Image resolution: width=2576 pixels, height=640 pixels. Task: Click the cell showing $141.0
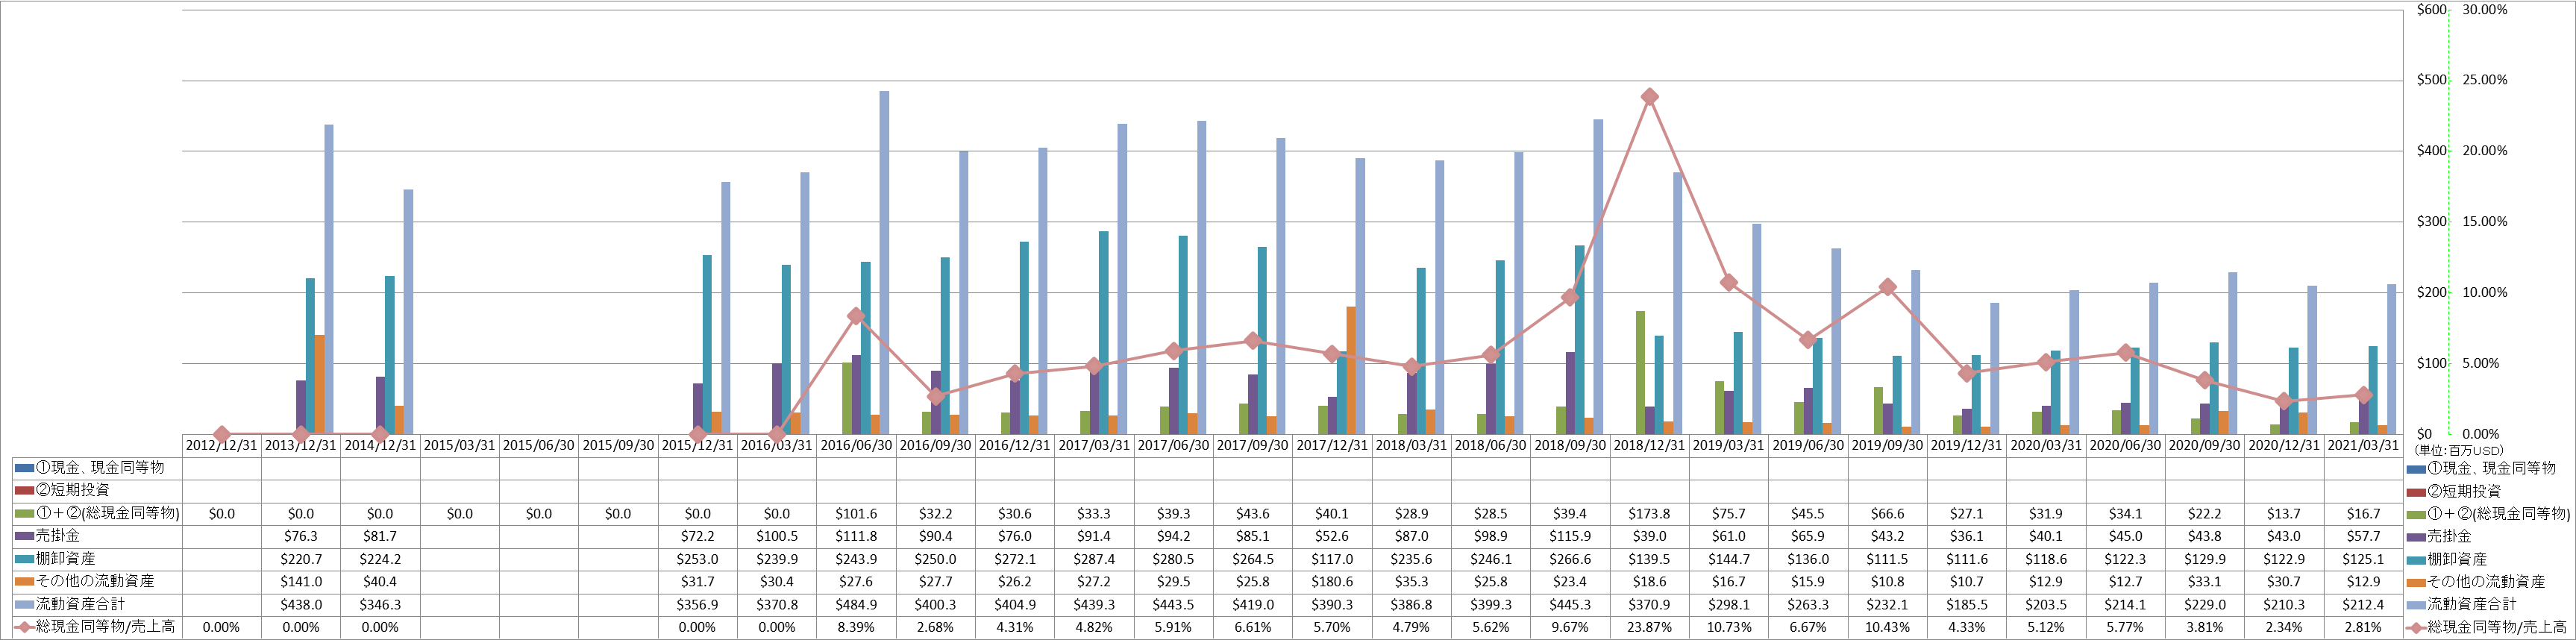[301, 581]
